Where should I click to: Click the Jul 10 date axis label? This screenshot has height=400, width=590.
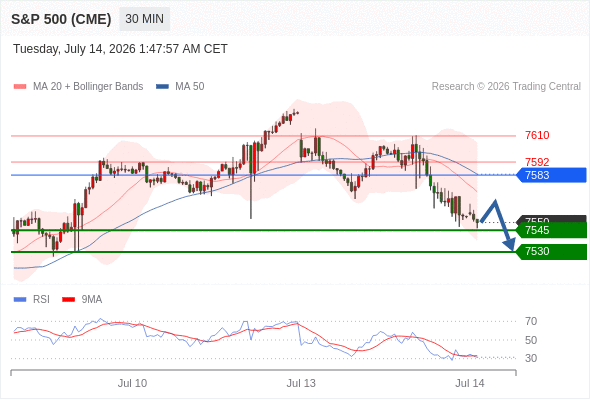(x=132, y=383)
